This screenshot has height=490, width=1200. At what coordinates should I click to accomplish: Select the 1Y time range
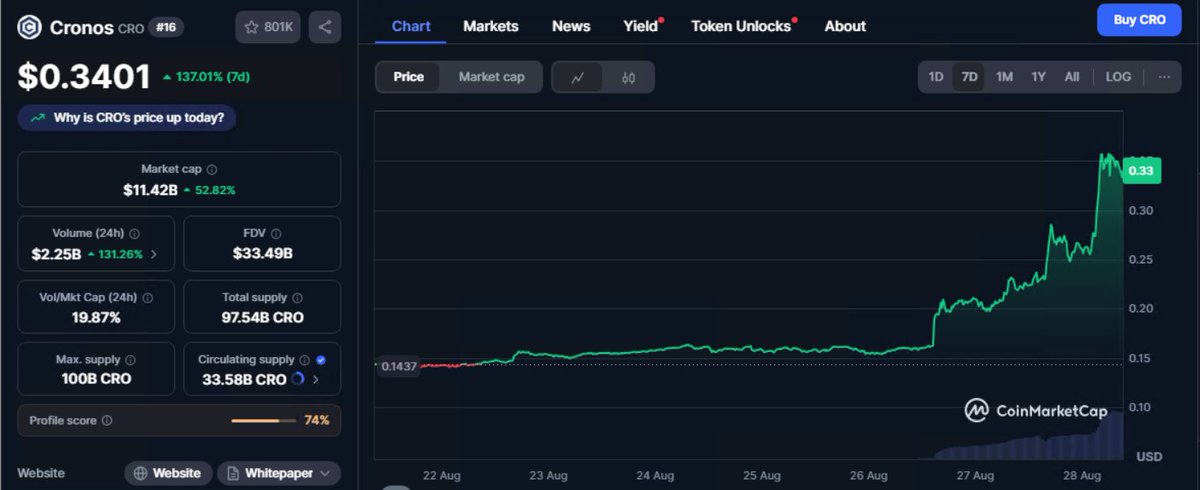tap(1038, 77)
